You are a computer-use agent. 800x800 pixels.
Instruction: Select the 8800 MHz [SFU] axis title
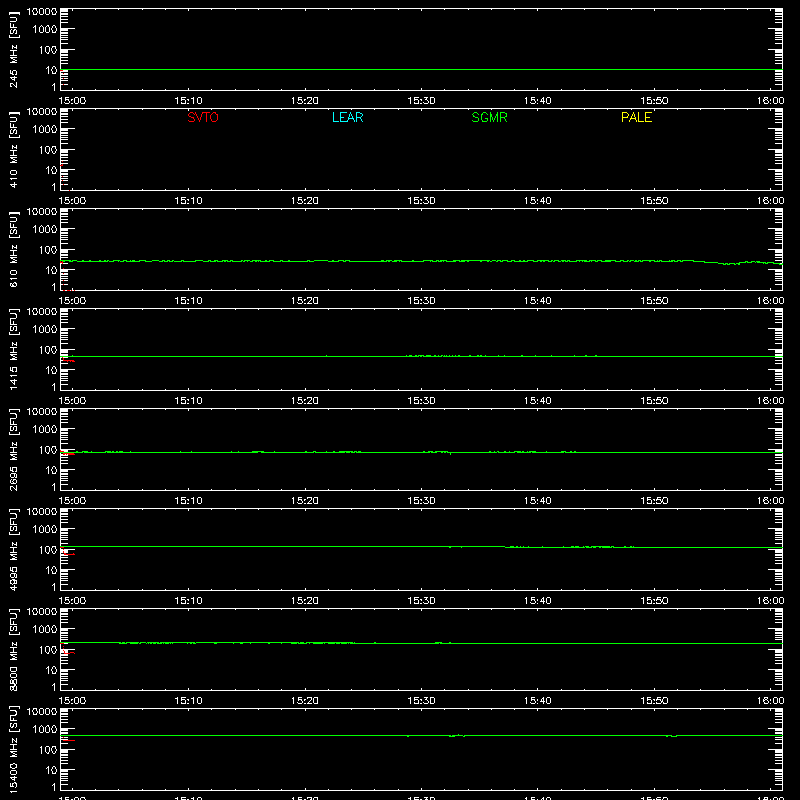[x=13, y=649]
